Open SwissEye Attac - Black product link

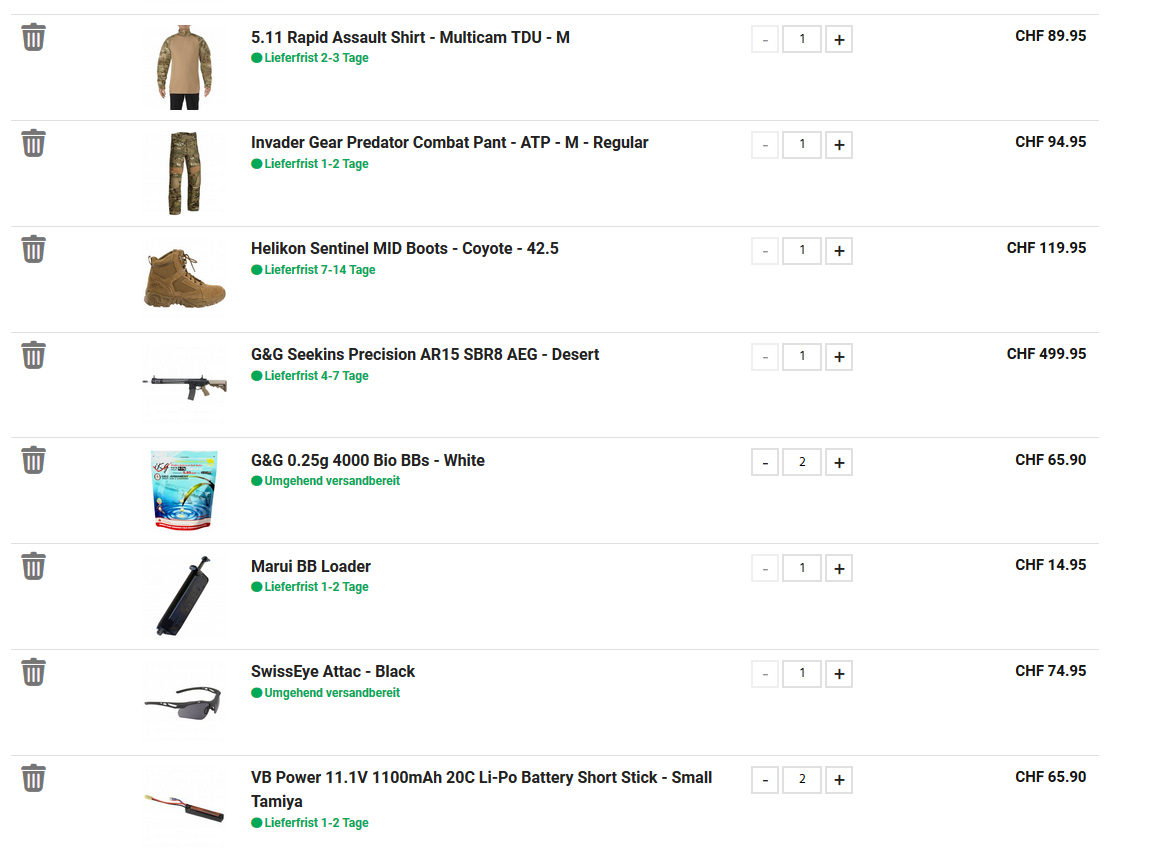[x=333, y=672]
